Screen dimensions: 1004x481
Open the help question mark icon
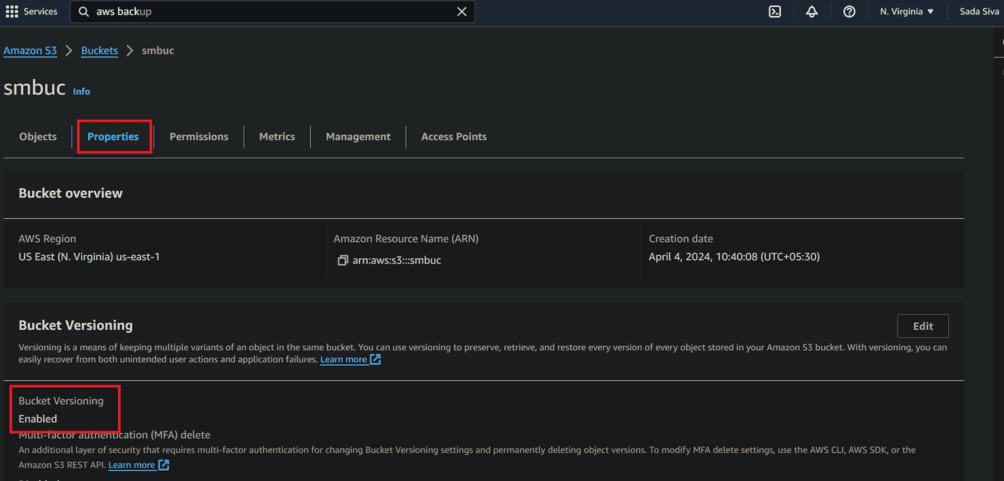[x=849, y=12]
